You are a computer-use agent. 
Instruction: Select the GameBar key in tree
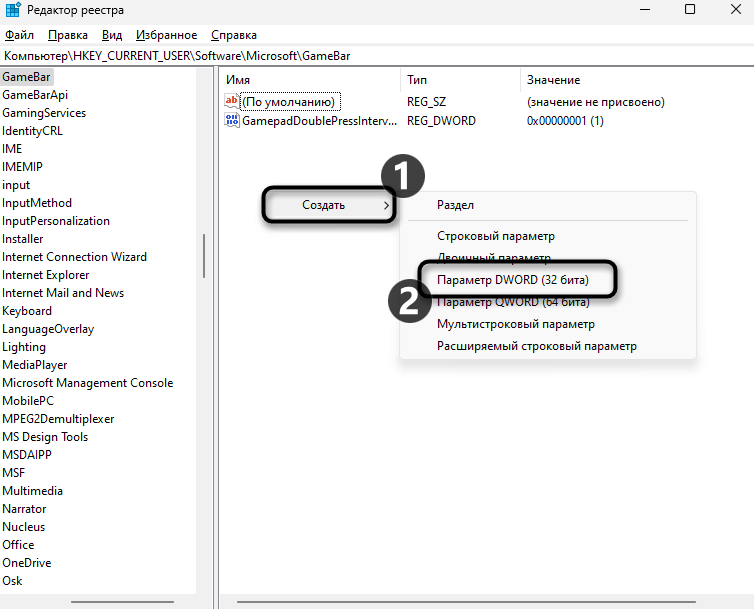pos(26,77)
